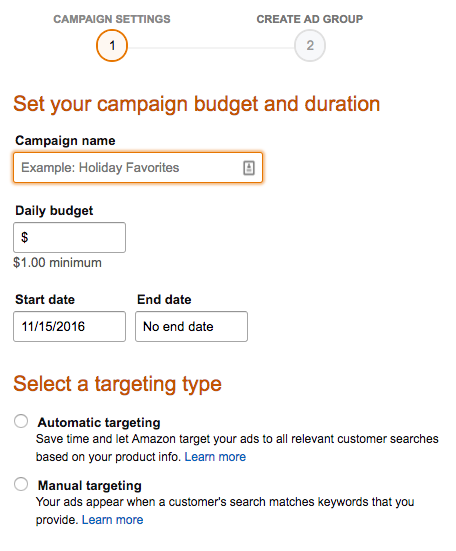Click the progress line between steps 1 and 2
Screen dimensions: 456x551
pyautogui.click(x=211, y=48)
